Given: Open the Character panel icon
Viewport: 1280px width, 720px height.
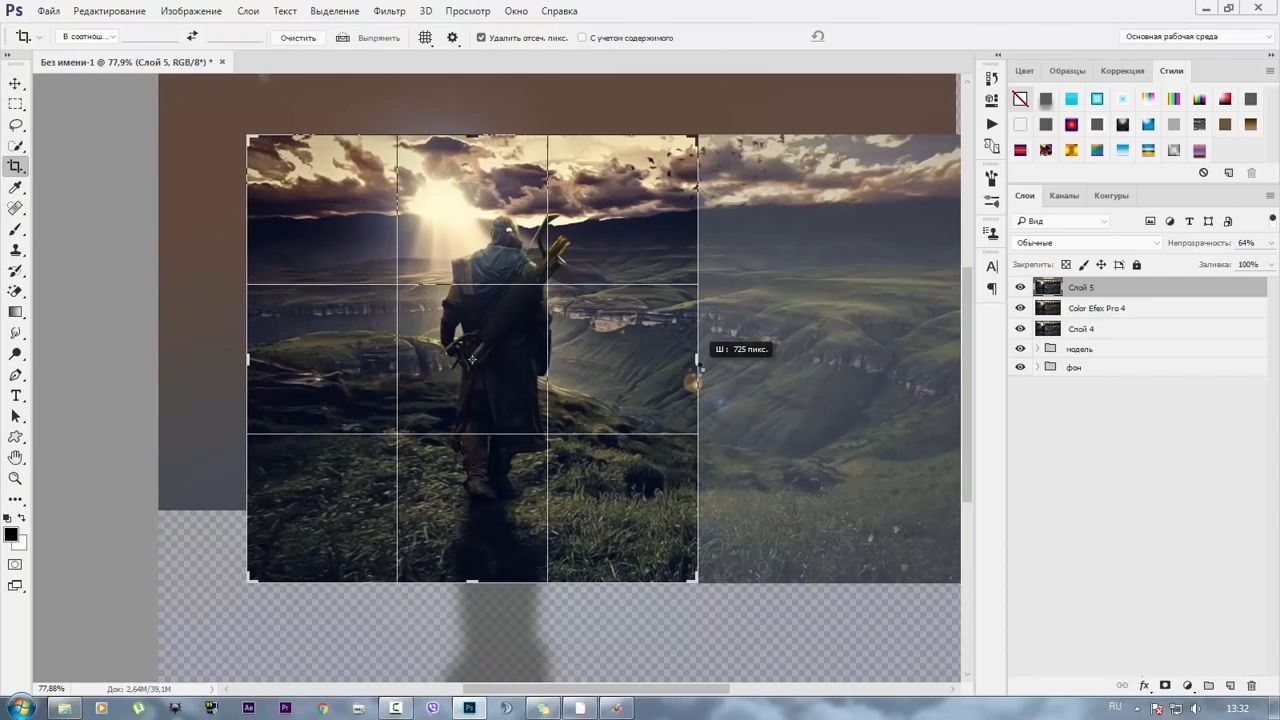Looking at the screenshot, I should point(991,267).
